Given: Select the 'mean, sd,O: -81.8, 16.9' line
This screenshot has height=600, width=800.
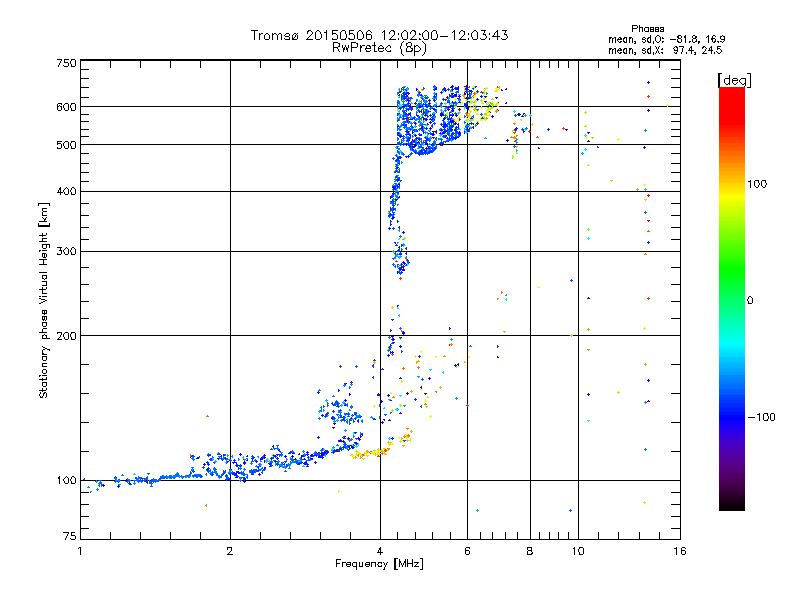Looking at the screenshot, I should tap(666, 39).
